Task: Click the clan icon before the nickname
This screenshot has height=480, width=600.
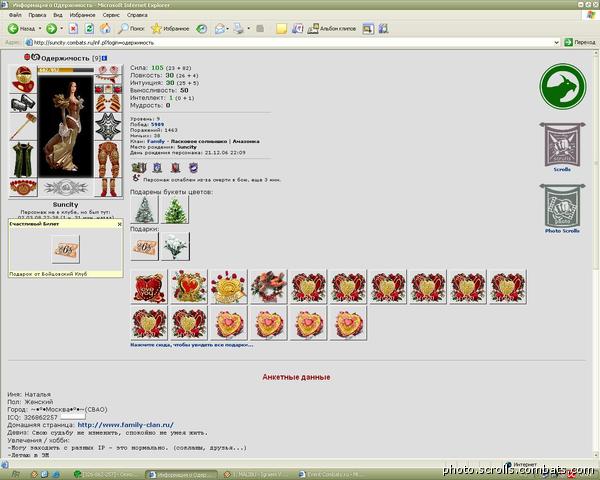Action: (35, 57)
